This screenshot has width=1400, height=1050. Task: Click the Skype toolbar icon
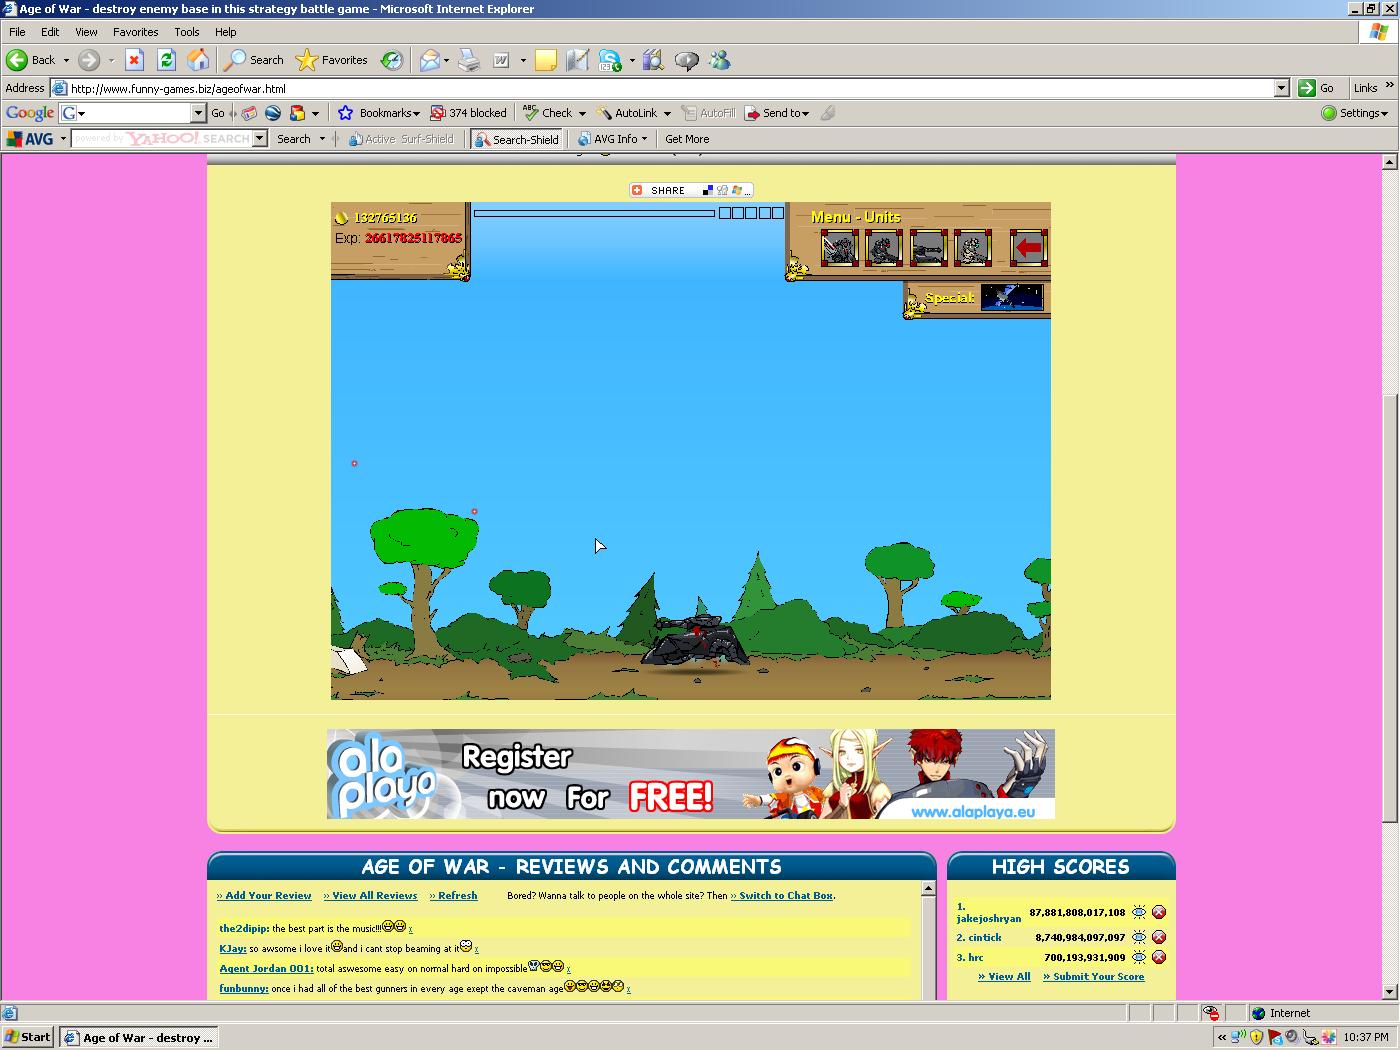610,60
